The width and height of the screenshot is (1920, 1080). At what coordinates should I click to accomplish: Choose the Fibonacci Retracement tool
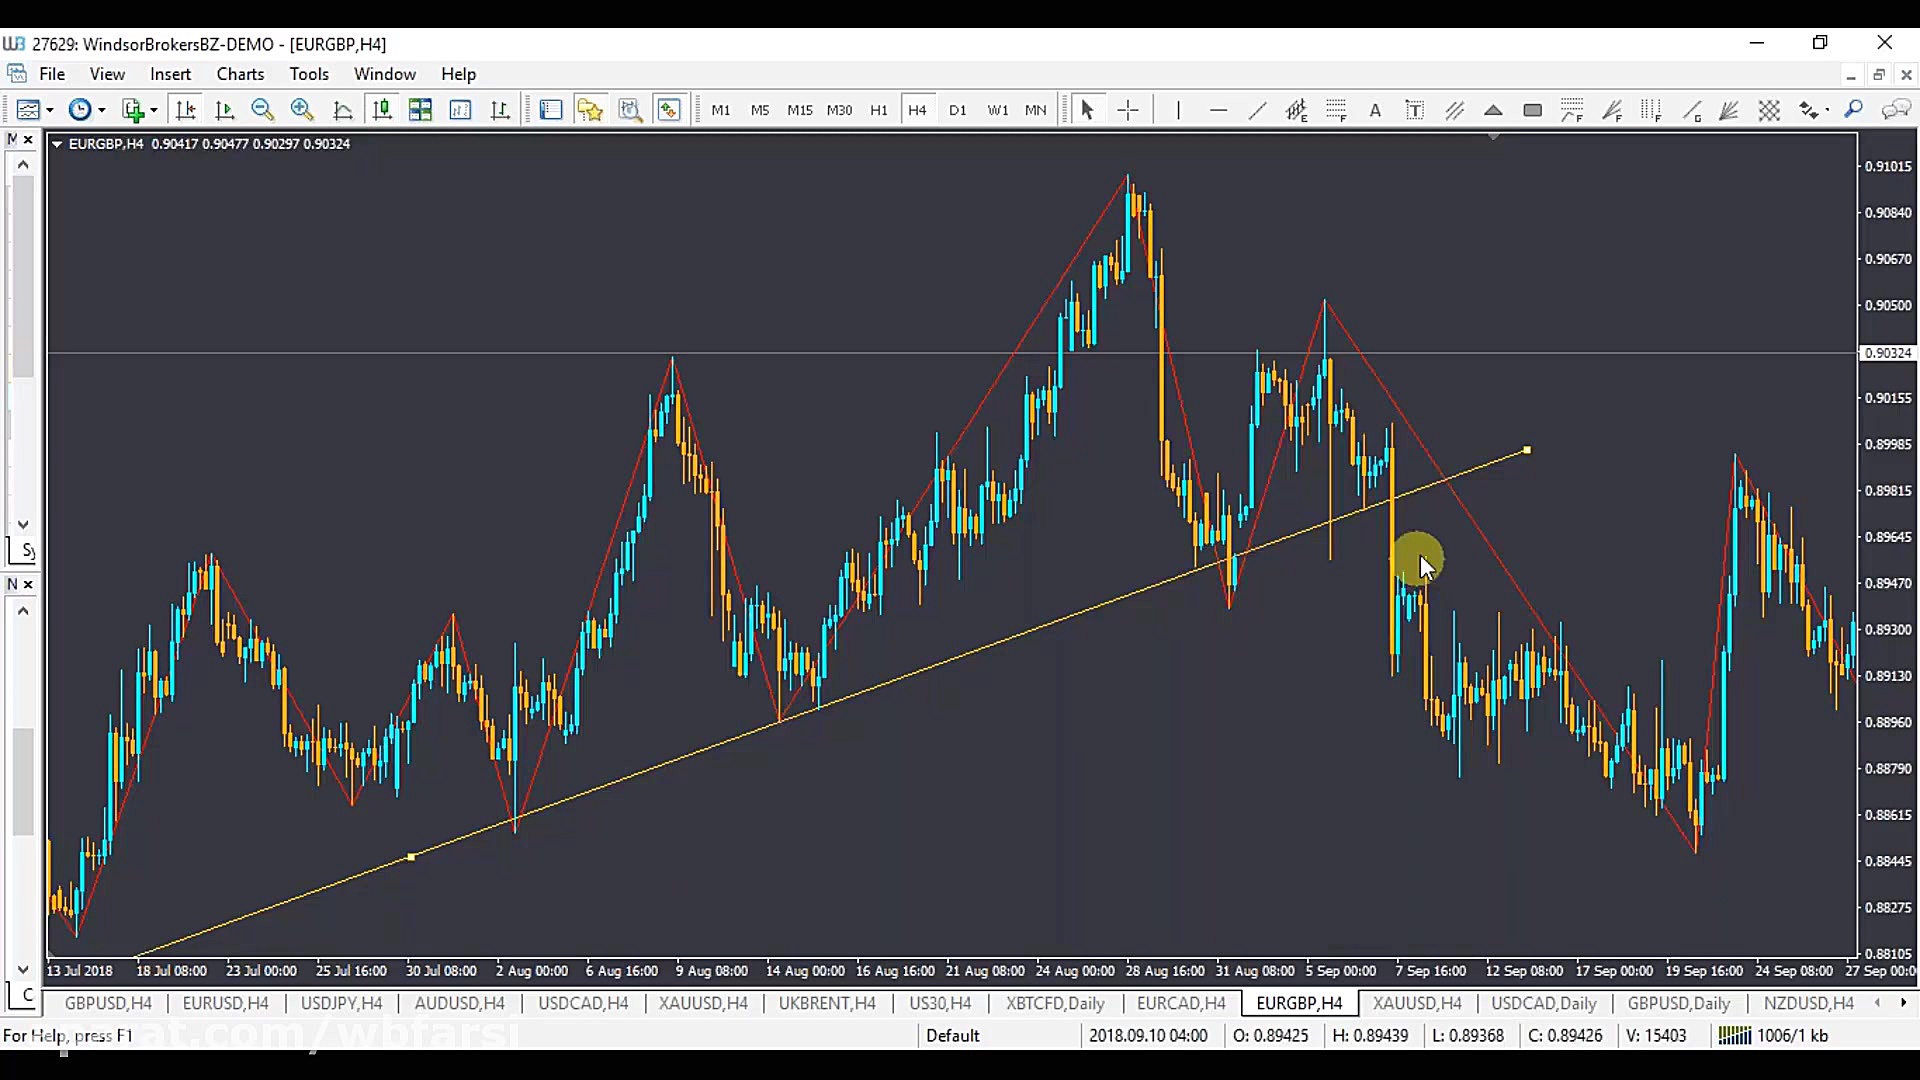(1336, 110)
